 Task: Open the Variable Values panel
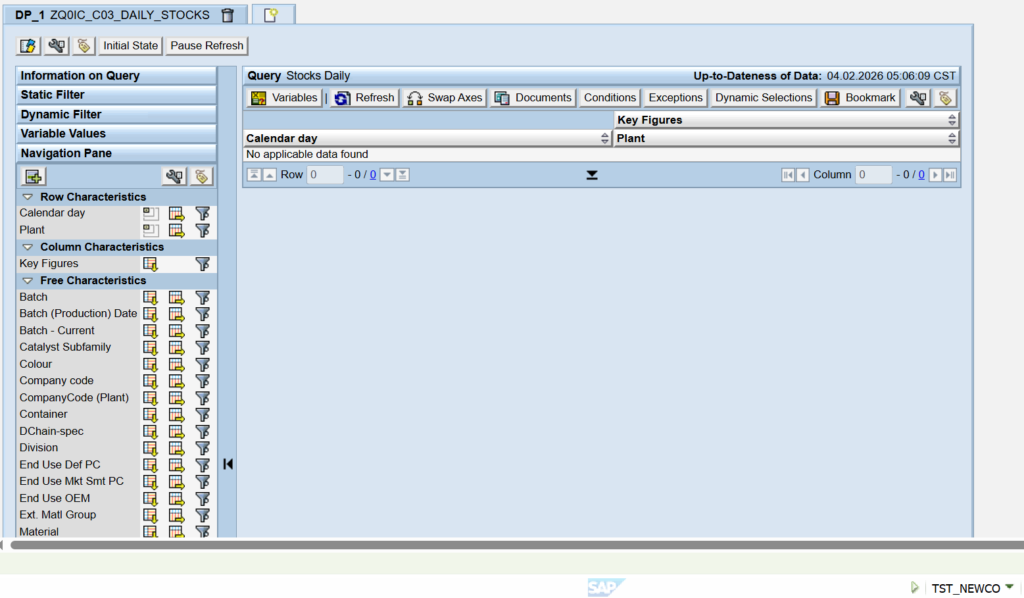coord(116,133)
